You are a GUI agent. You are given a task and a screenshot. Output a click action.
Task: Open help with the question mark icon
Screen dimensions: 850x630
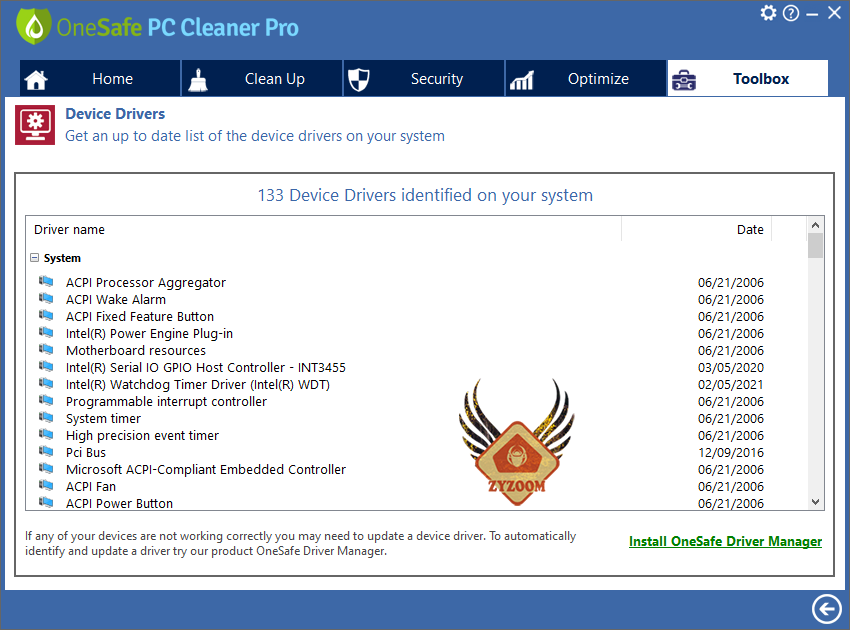point(791,13)
